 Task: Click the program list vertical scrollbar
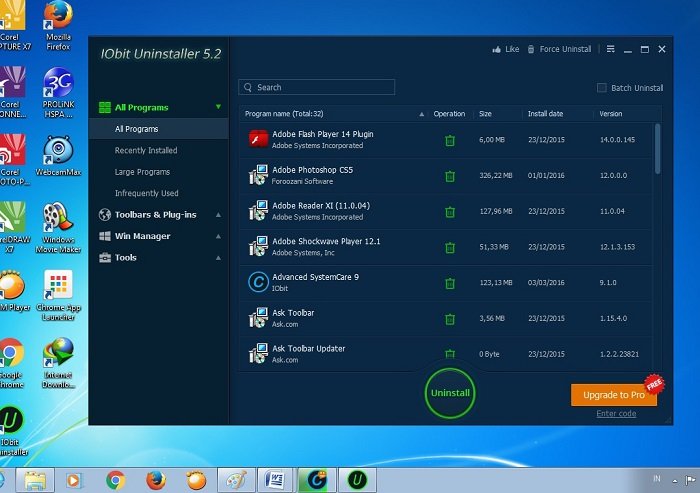(x=657, y=147)
